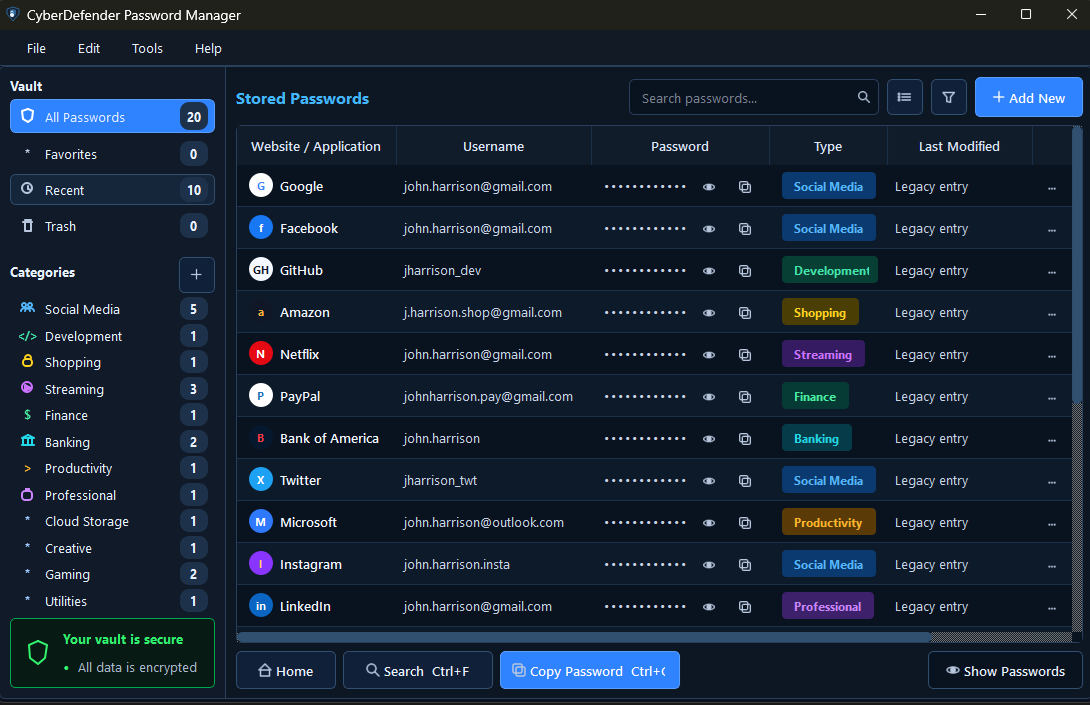The width and height of the screenshot is (1090, 705).
Task: Copy the Twitter password with copy icon
Action: [745, 480]
